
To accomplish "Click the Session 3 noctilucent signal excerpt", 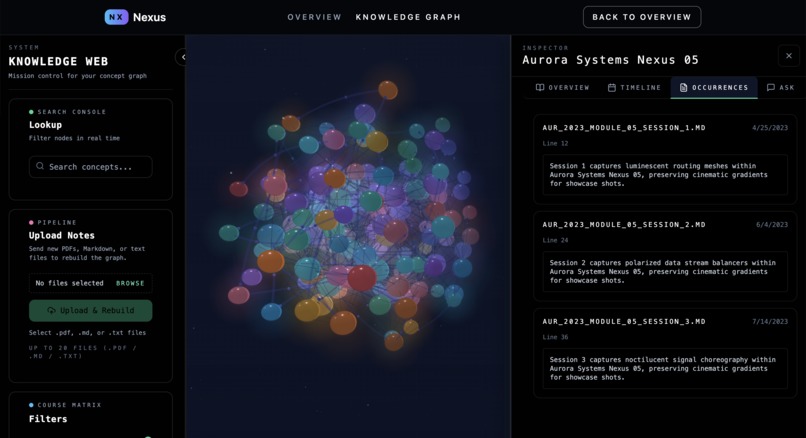I will click(665, 369).
